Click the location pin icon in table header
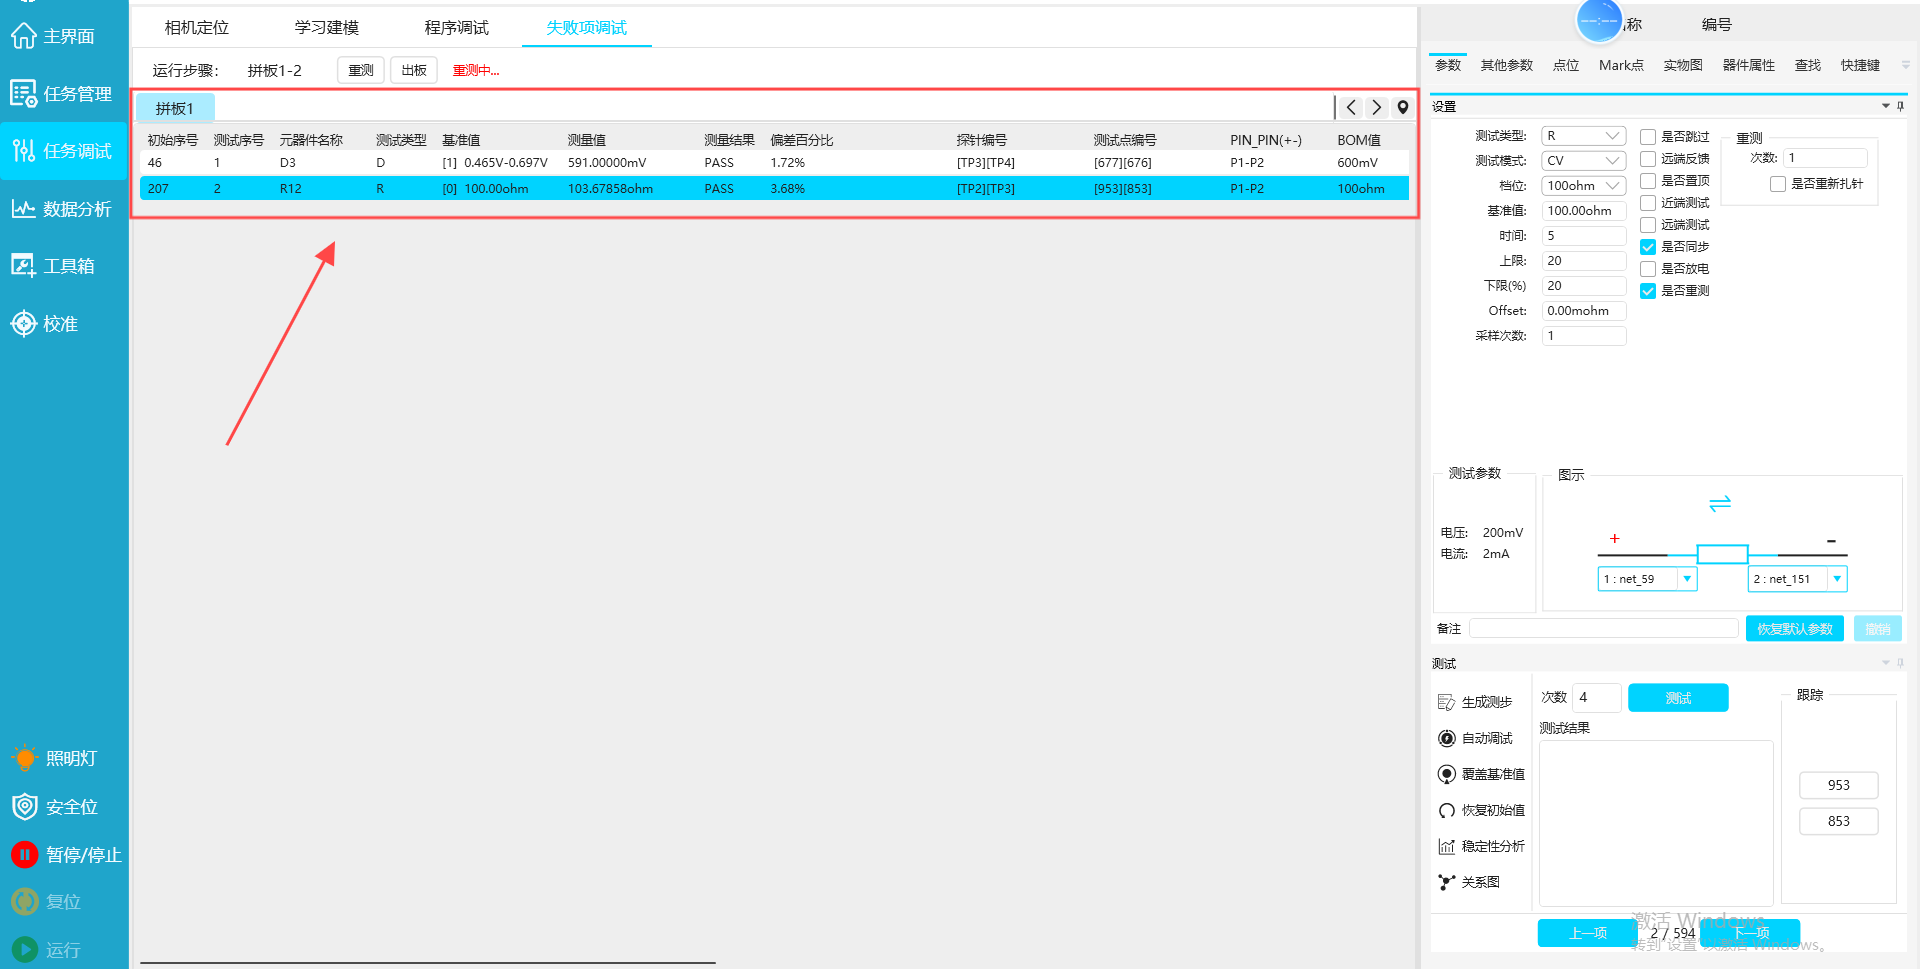1920x969 pixels. [1403, 108]
